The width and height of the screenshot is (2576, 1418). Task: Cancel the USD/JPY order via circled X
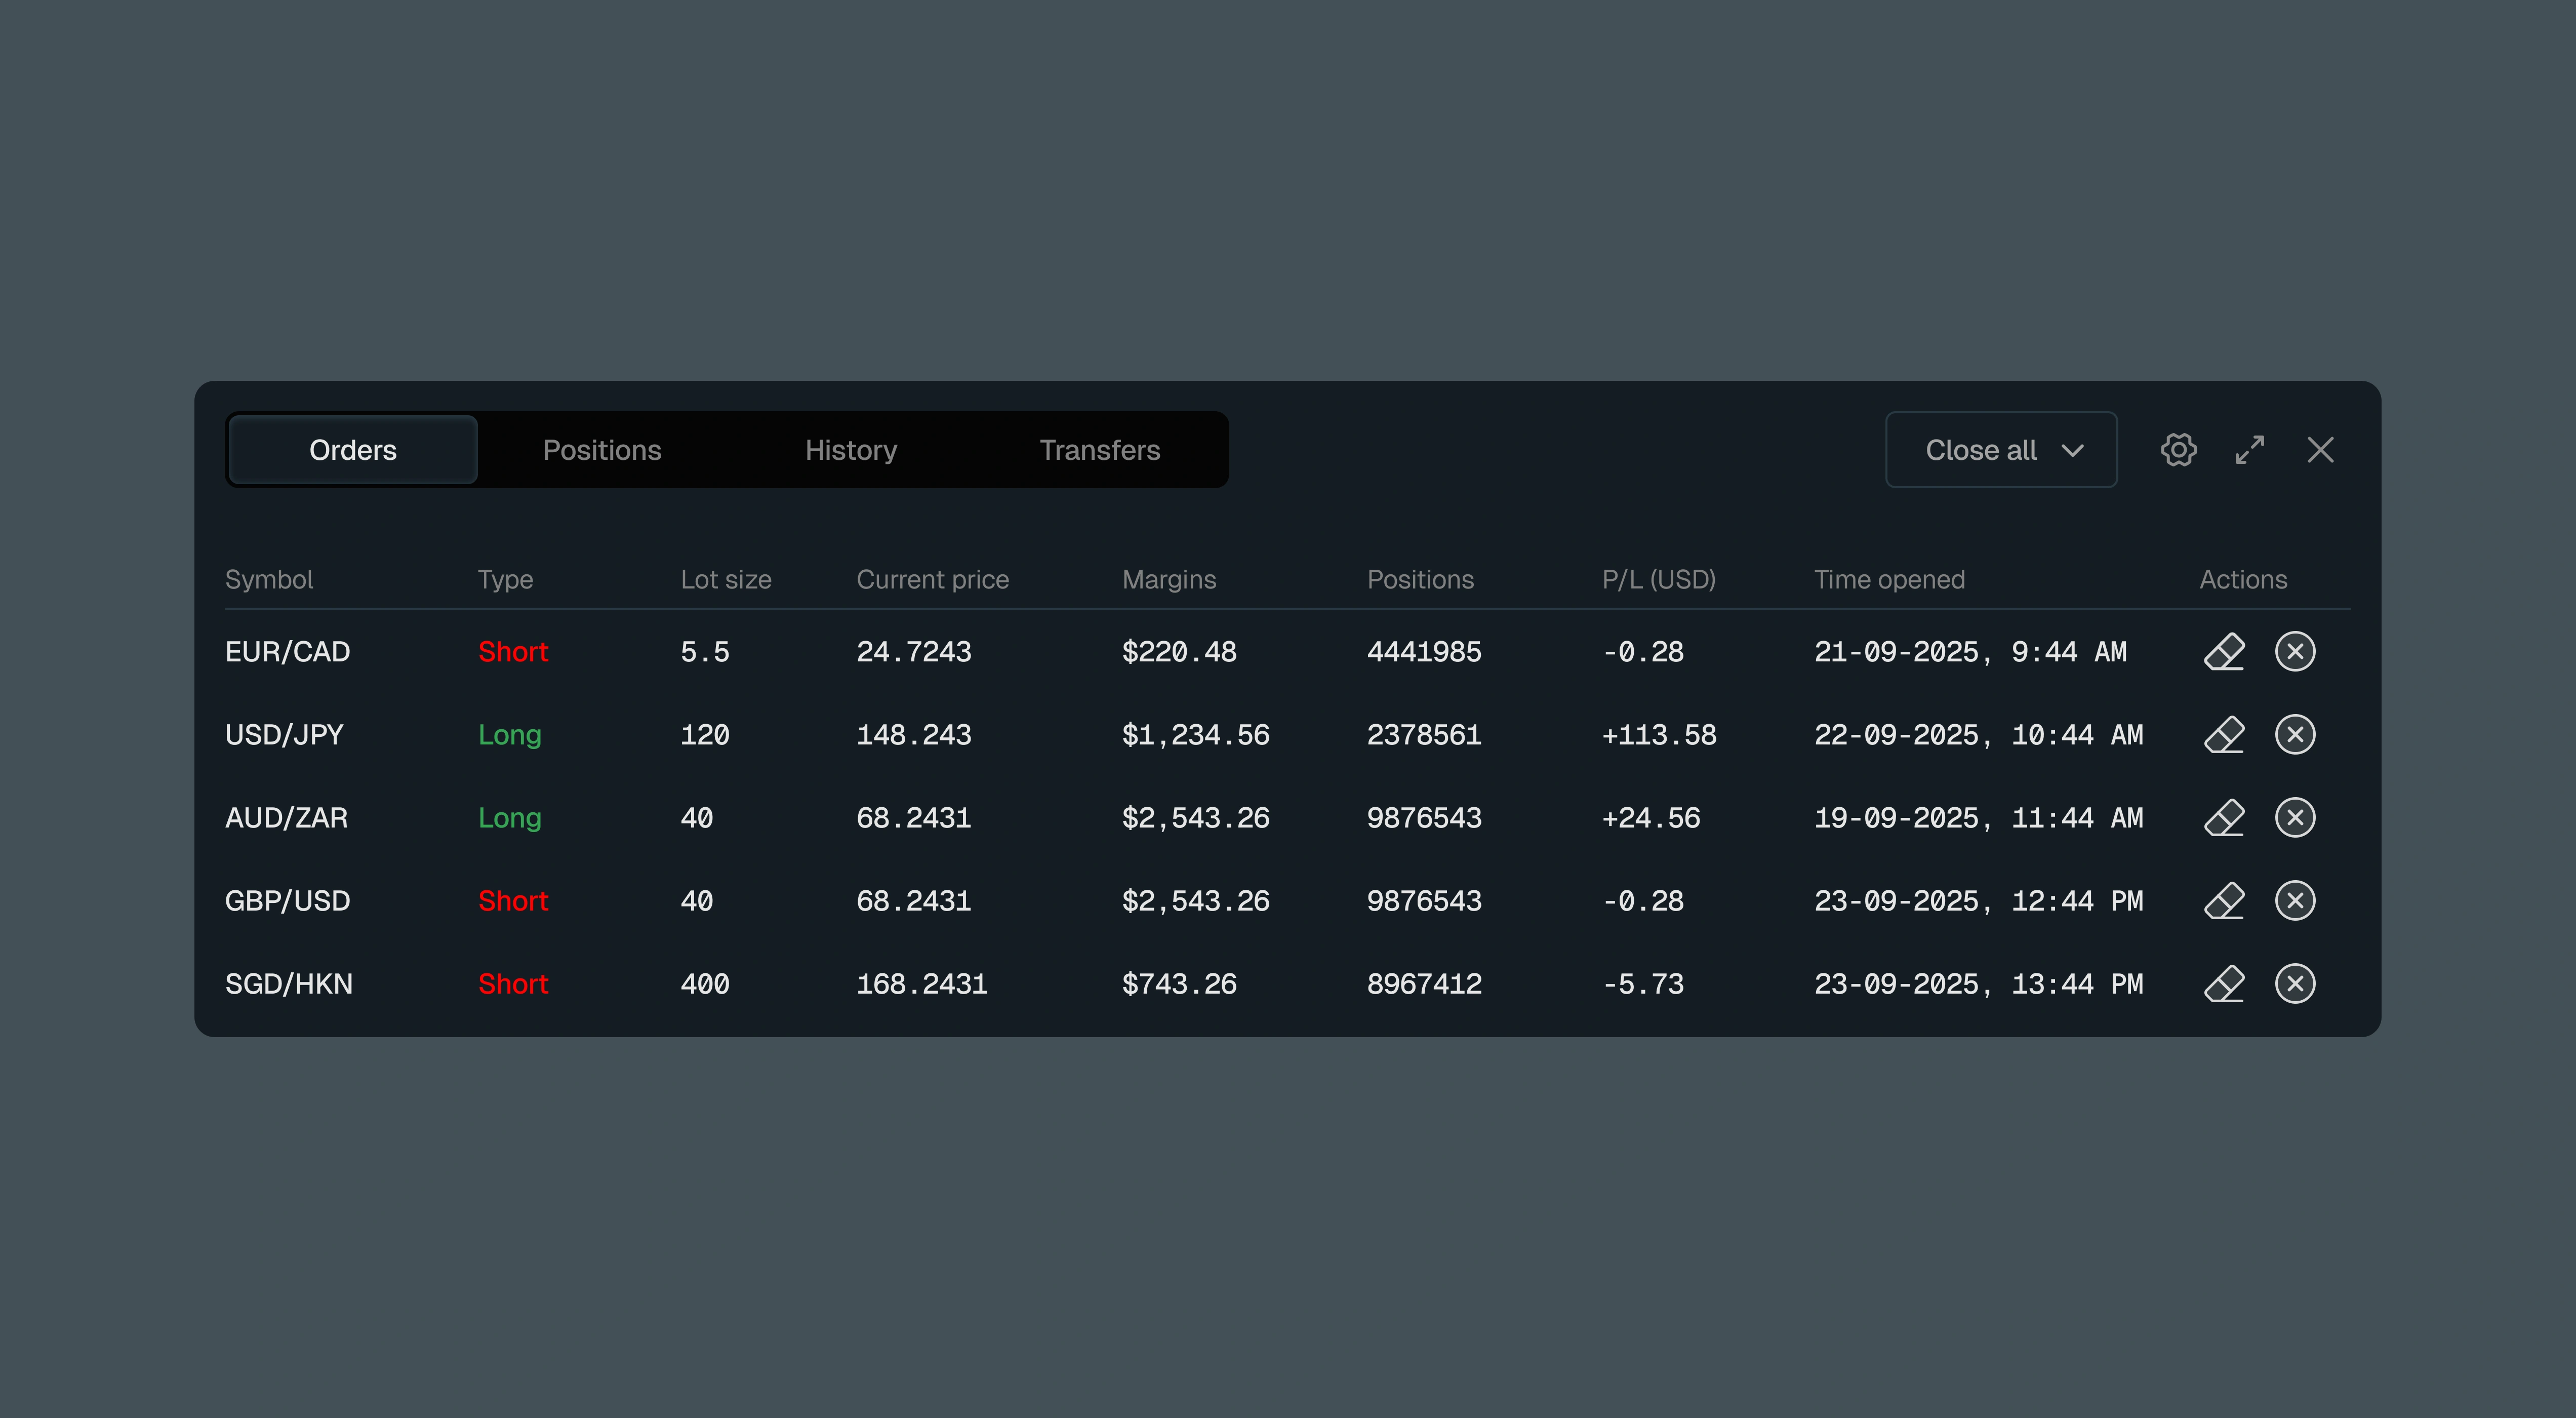tap(2295, 735)
